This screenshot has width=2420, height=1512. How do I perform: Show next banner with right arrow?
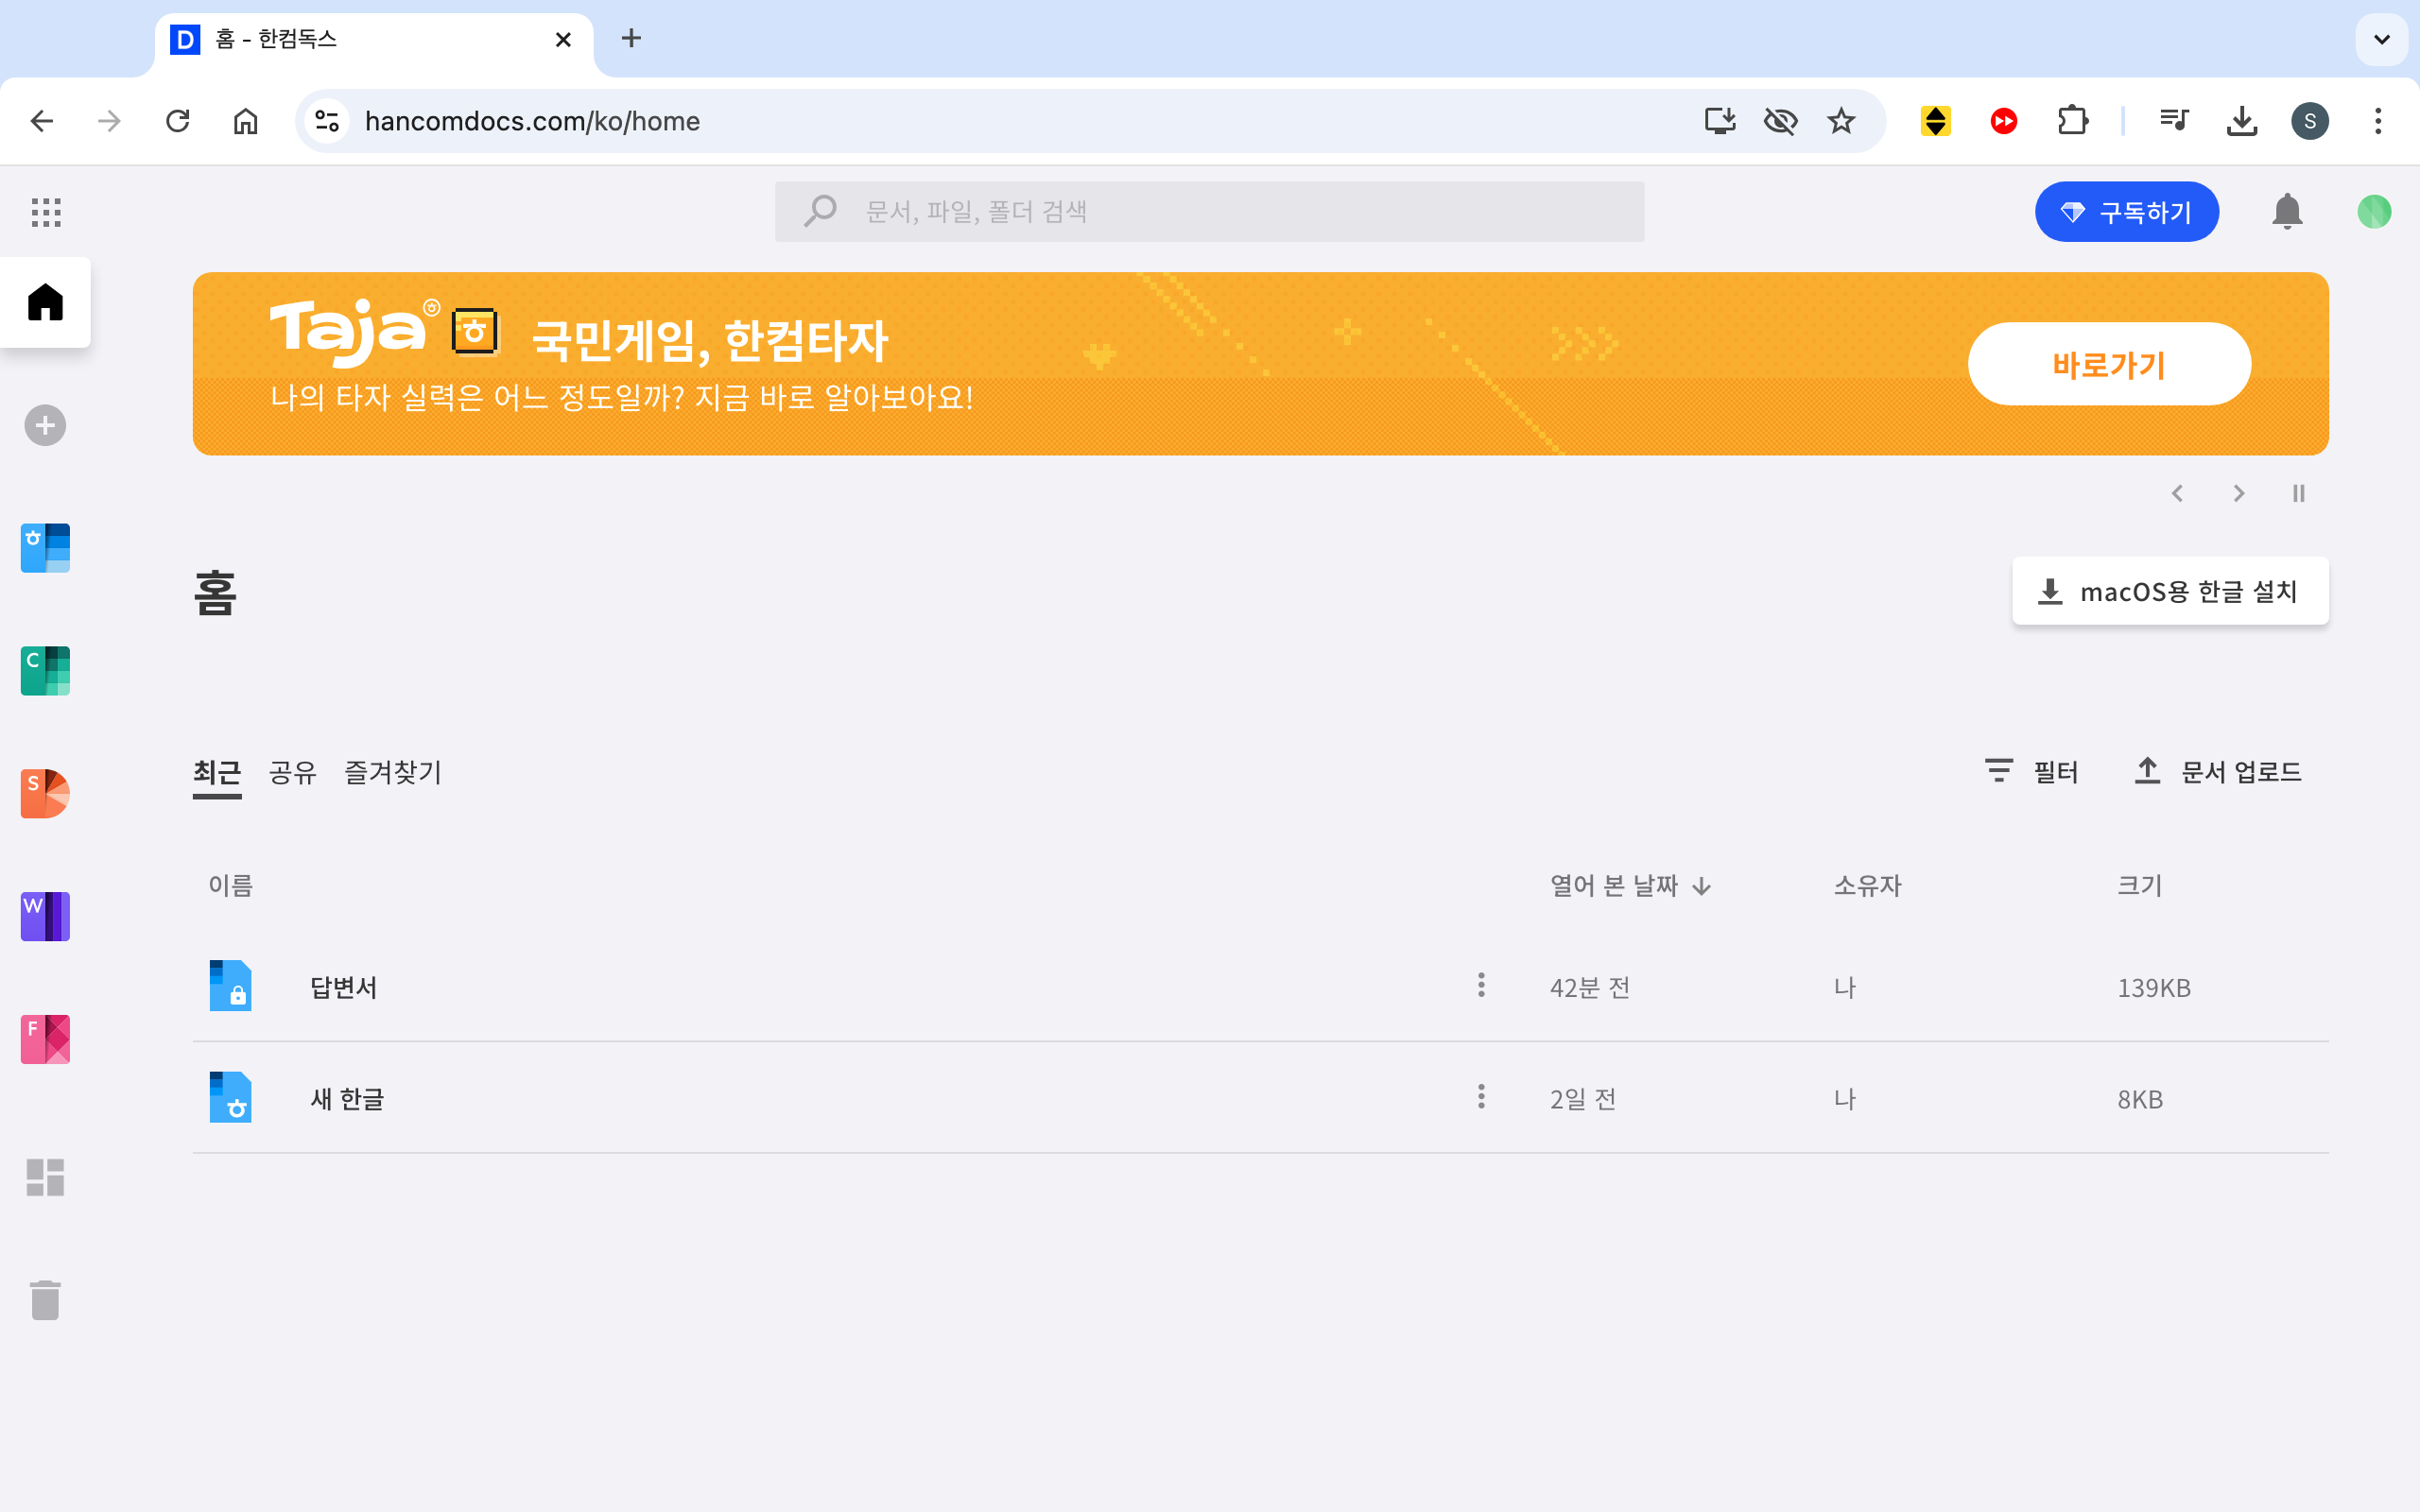(x=2238, y=494)
